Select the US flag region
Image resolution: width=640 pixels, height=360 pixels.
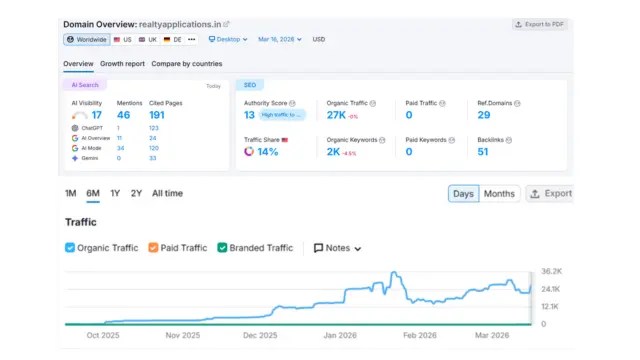click(122, 40)
